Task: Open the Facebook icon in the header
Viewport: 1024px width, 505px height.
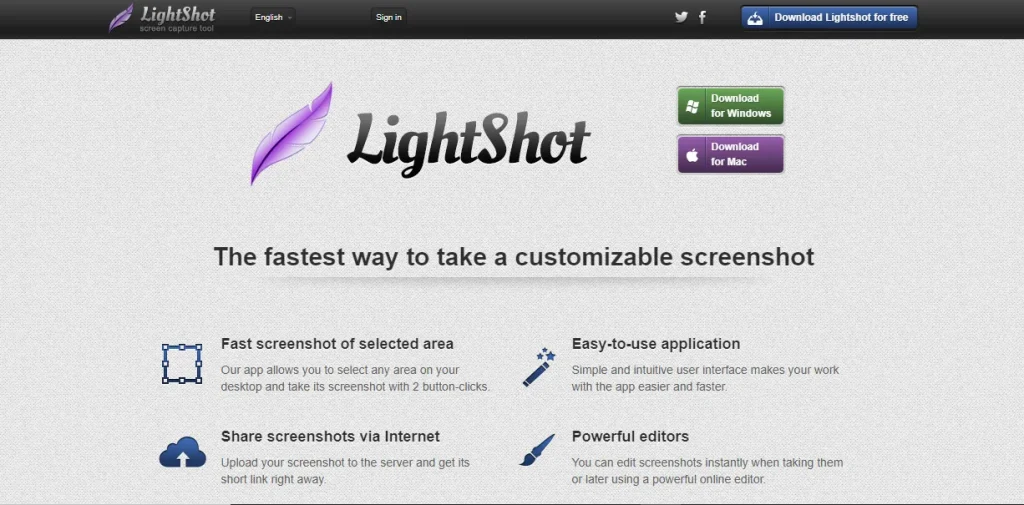Action: coord(703,18)
